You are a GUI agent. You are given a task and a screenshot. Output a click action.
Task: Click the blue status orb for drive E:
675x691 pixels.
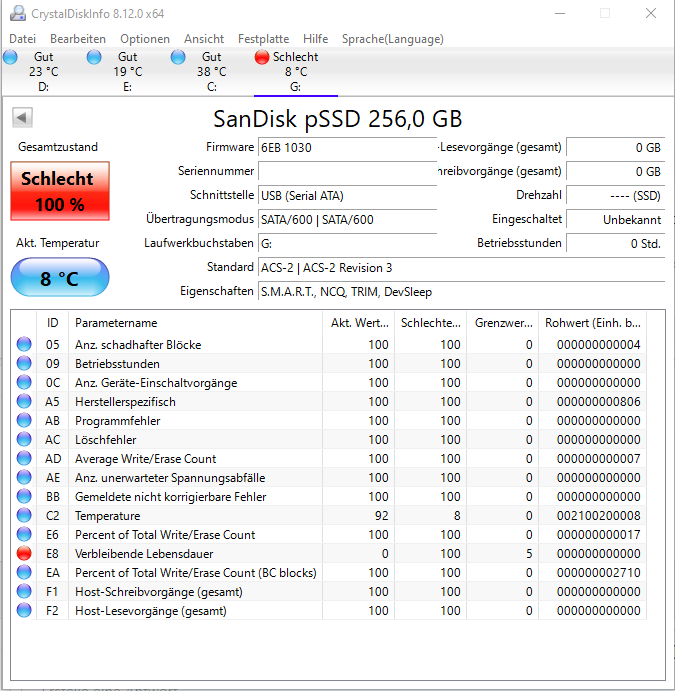(94, 57)
